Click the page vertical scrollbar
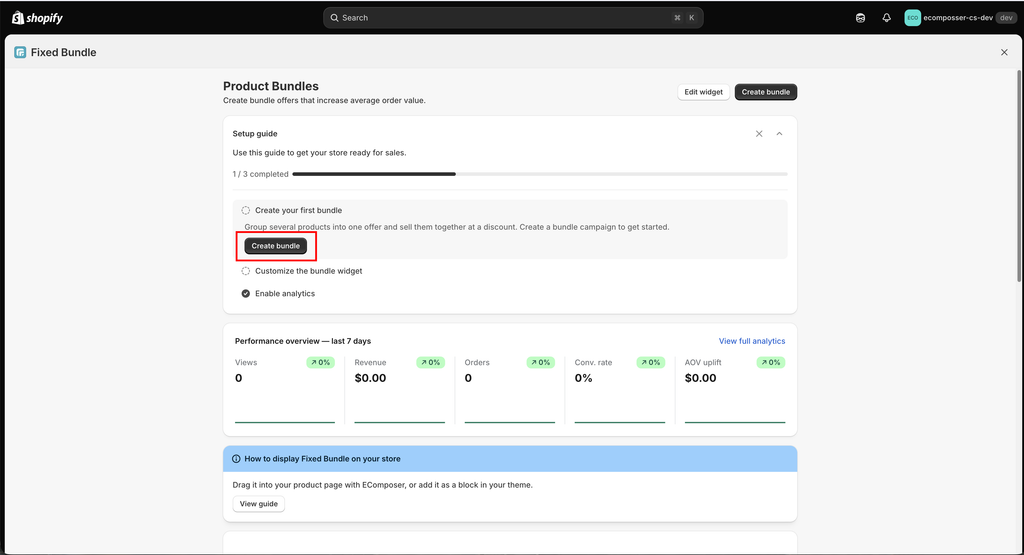The width and height of the screenshot is (1024, 555). [x=1019, y=176]
